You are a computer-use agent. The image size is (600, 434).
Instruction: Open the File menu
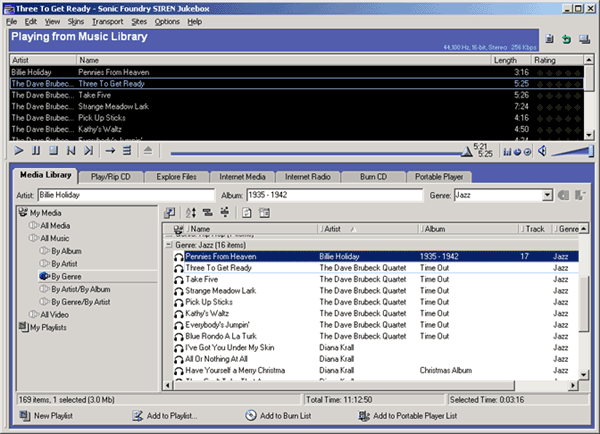[x=11, y=22]
